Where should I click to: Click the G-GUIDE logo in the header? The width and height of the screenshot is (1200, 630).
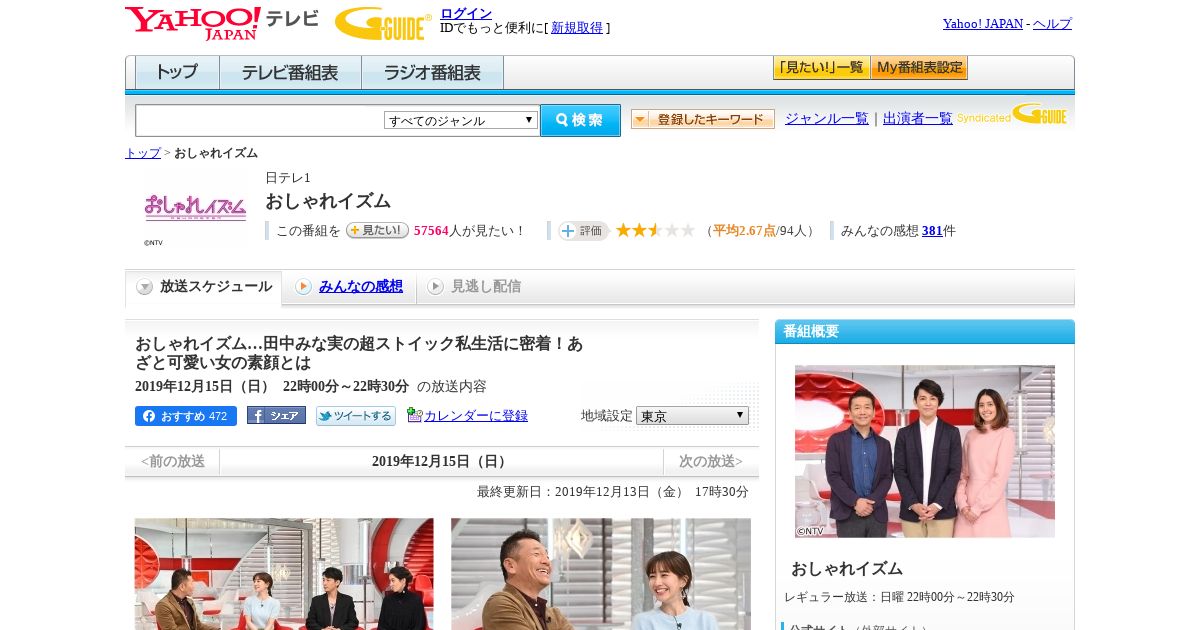click(x=383, y=24)
